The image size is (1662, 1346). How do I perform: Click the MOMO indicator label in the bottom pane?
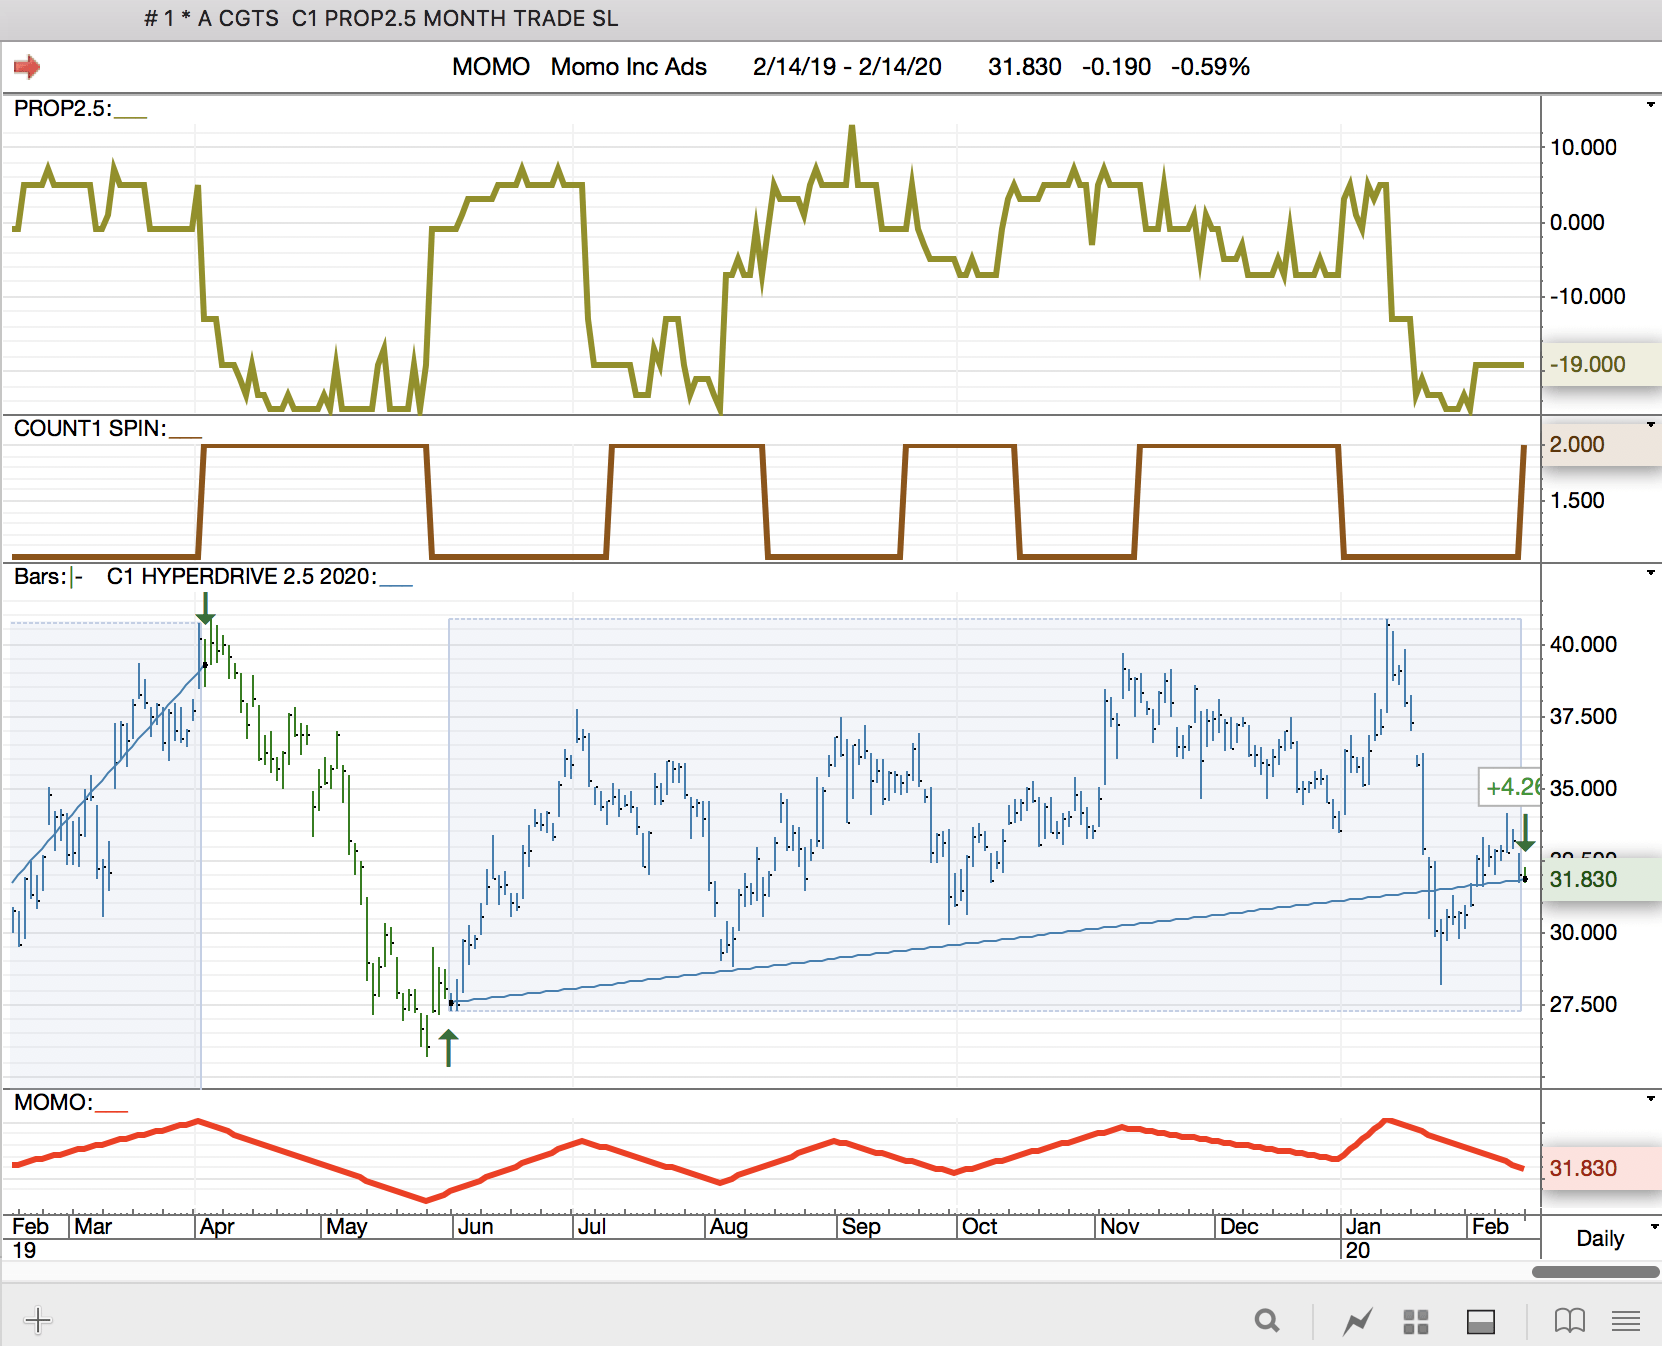pyautogui.click(x=53, y=1102)
